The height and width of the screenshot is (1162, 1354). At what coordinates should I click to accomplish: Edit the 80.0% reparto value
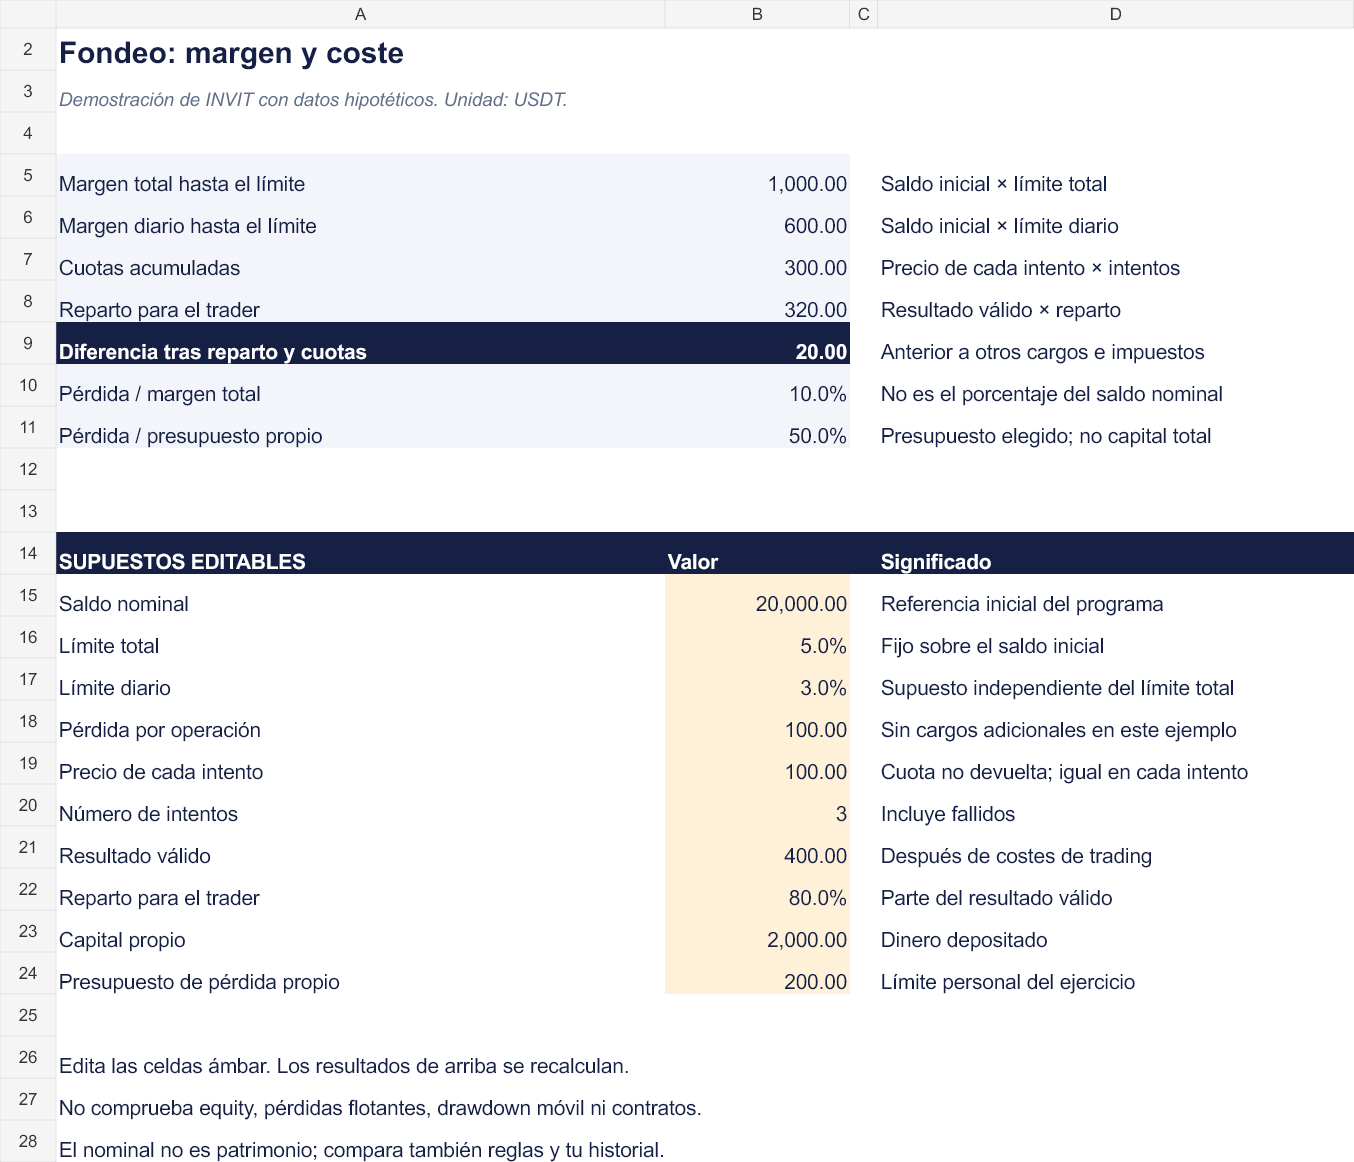[757, 889]
